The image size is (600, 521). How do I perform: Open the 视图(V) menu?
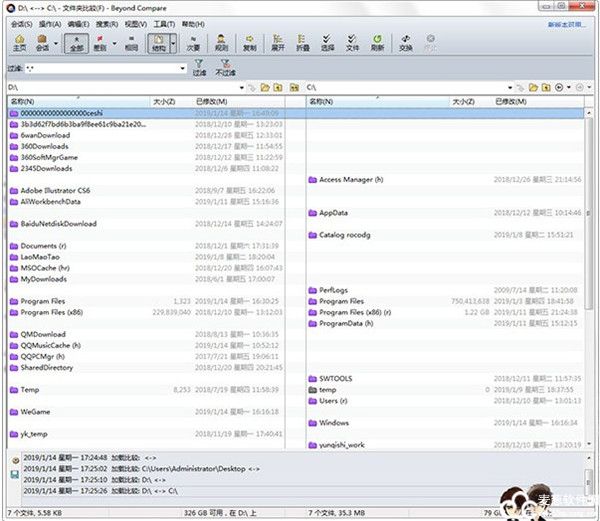(x=136, y=24)
